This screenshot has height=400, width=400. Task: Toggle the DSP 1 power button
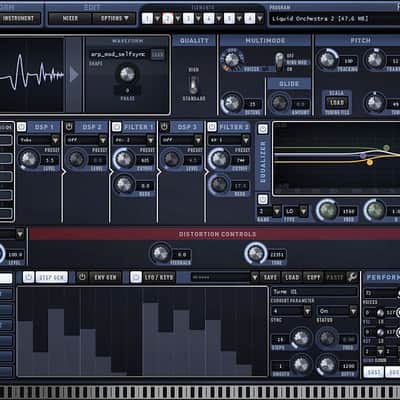21,127
